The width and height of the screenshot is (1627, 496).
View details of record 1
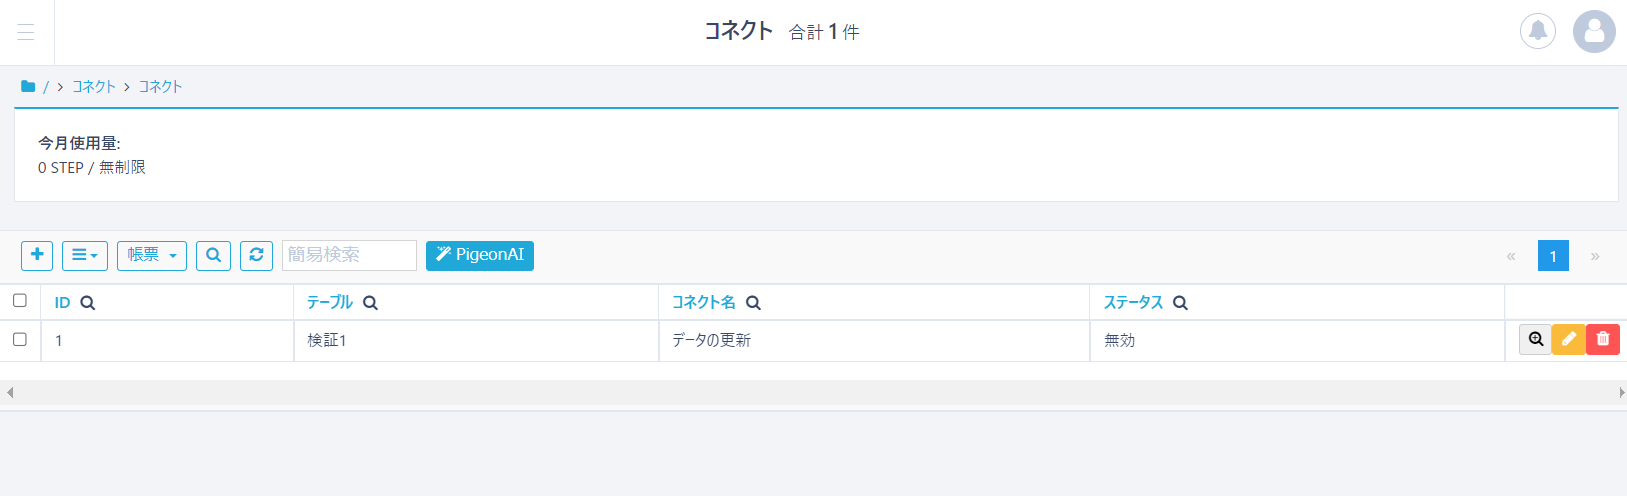click(1535, 340)
